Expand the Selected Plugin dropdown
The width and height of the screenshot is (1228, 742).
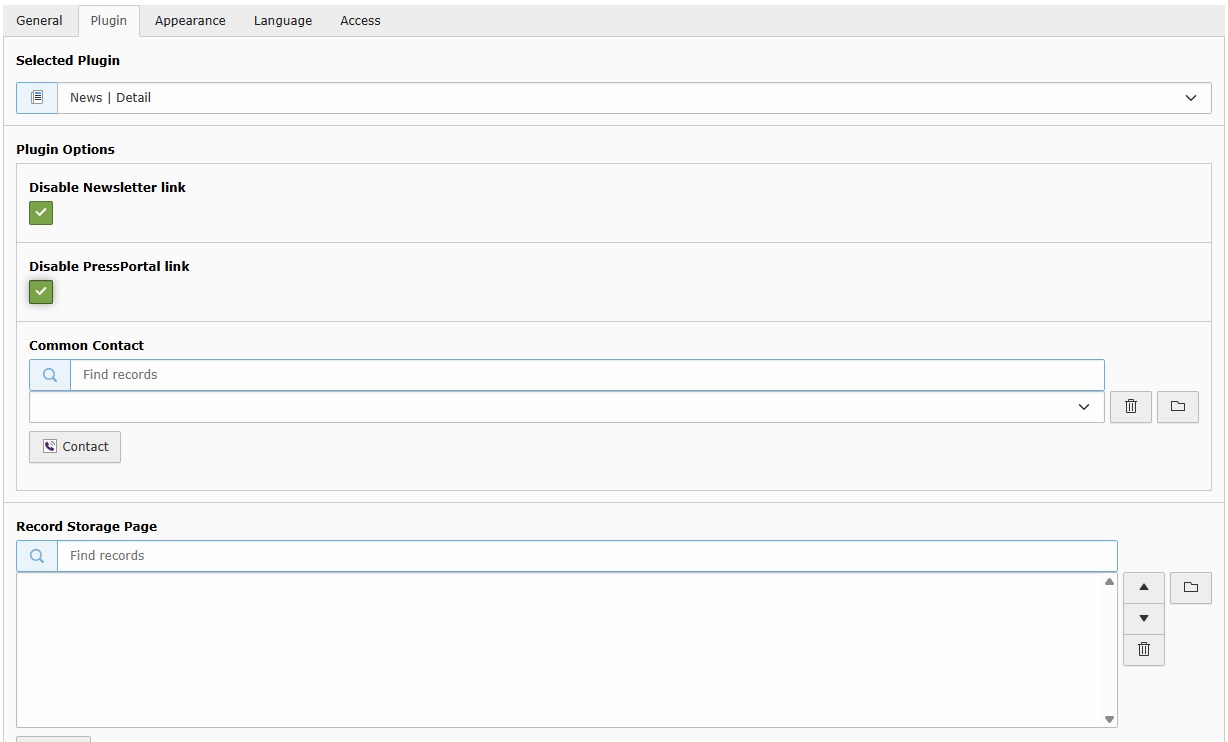[x=1190, y=98]
